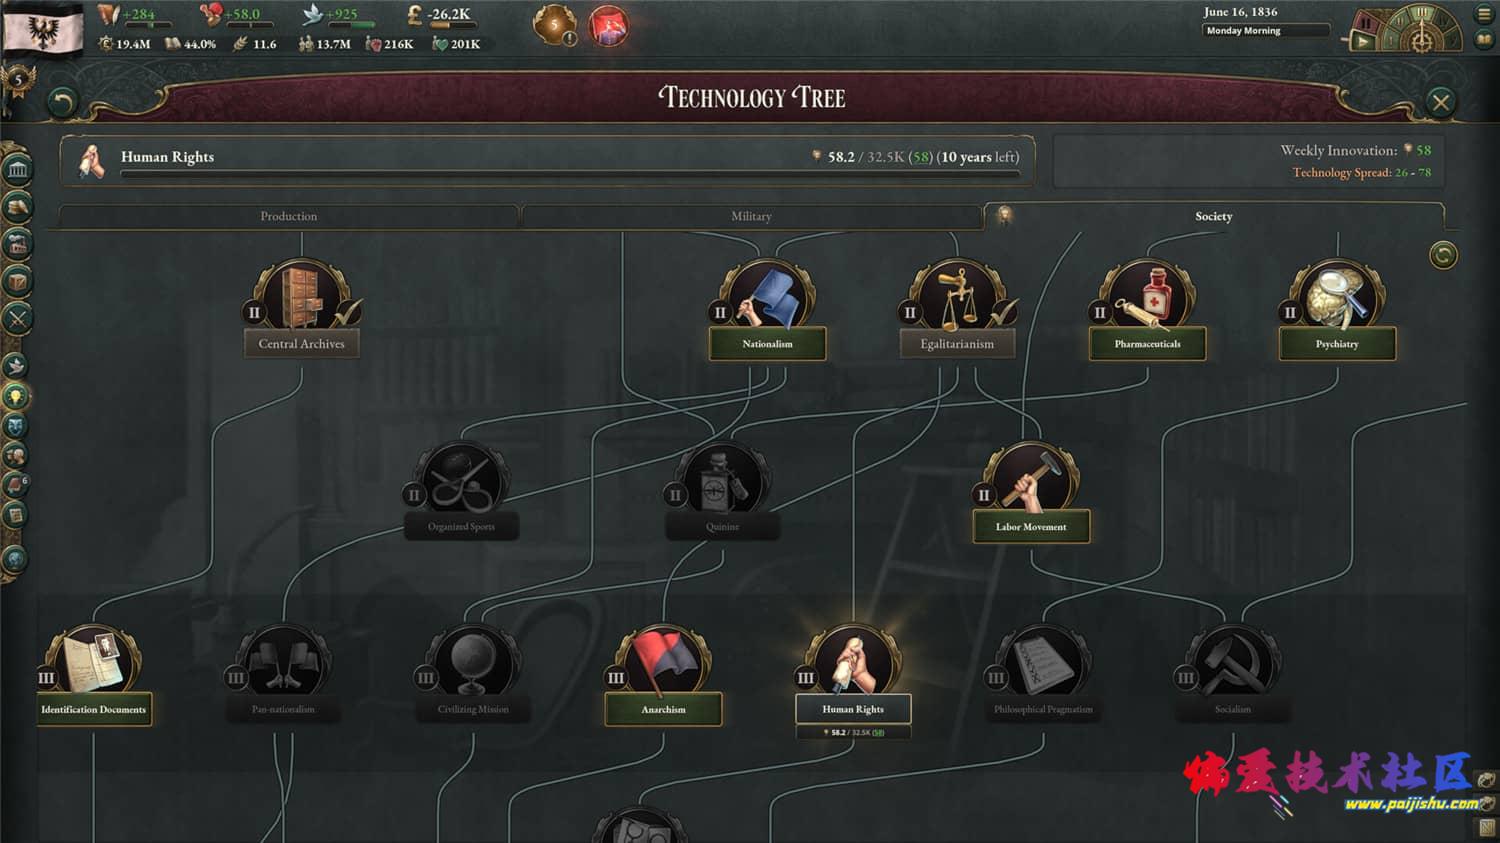
Task: Toggle game play speed arrow
Action: pos(1361,42)
